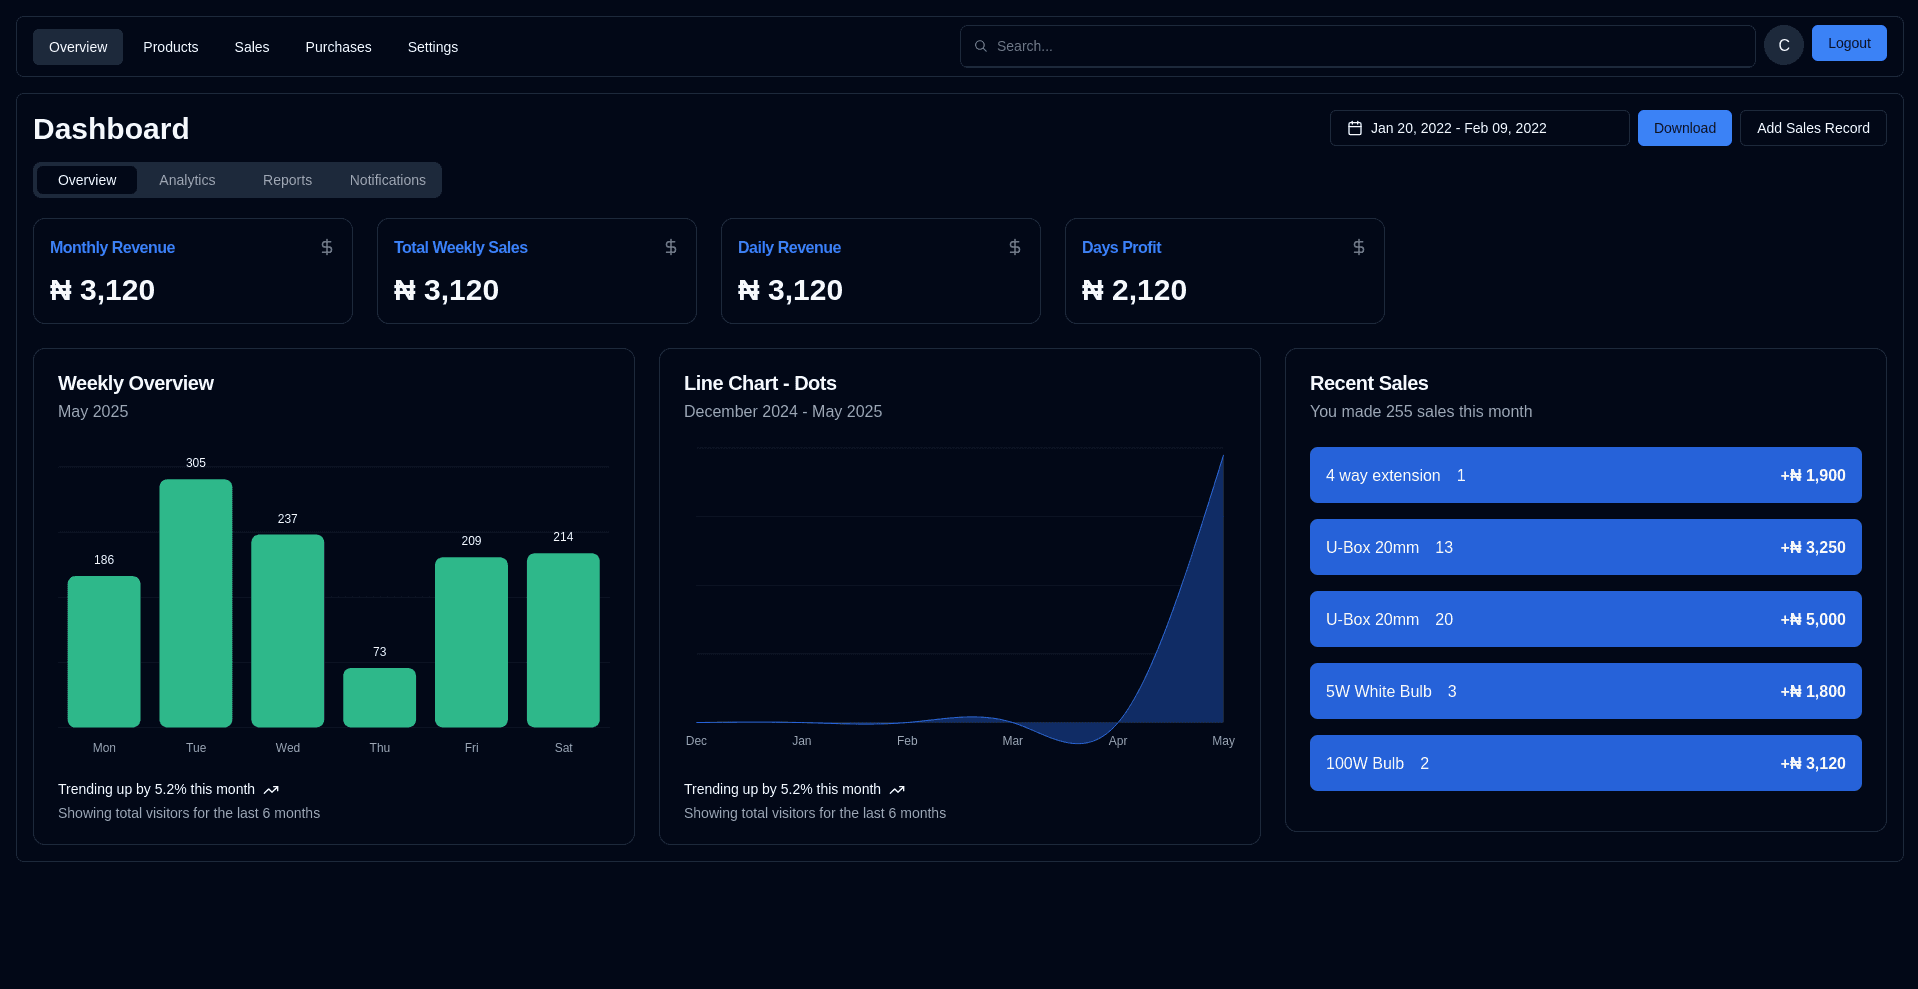This screenshot has width=1918, height=989.
Task: Click the calendar icon in the date range picker
Action: [1355, 128]
